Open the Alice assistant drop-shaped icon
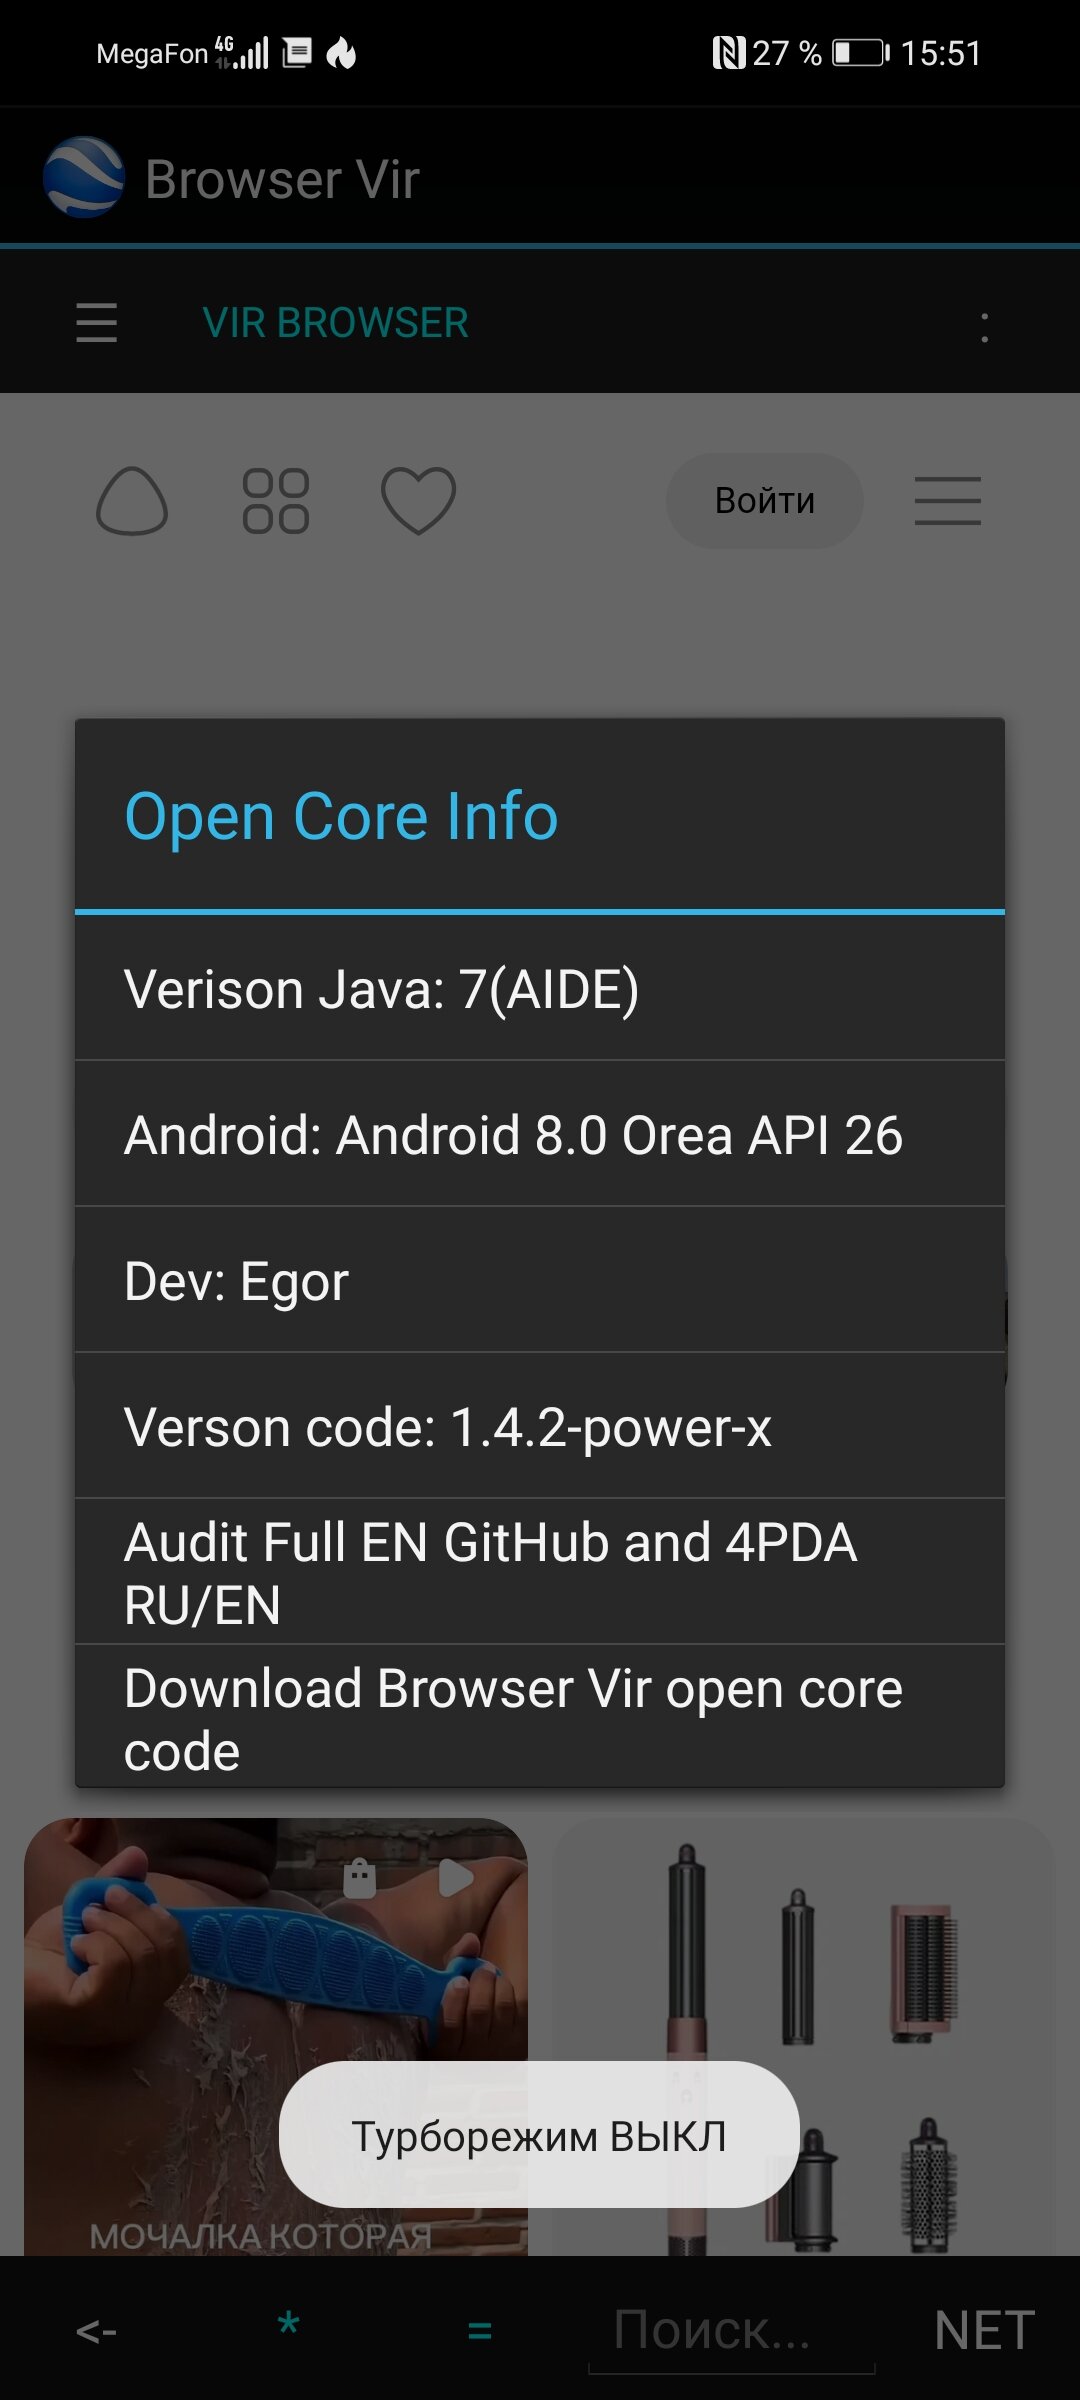This screenshot has width=1080, height=2400. 131,500
